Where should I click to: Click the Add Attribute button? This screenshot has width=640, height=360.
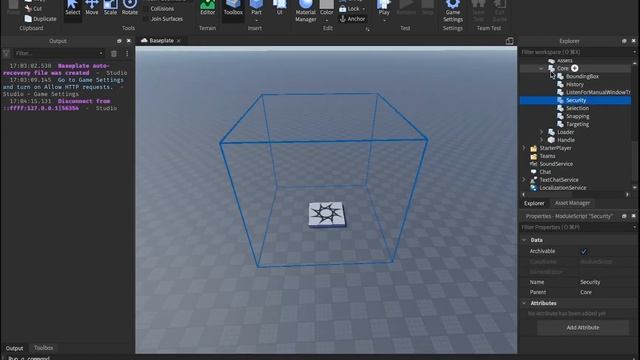point(583,327)
